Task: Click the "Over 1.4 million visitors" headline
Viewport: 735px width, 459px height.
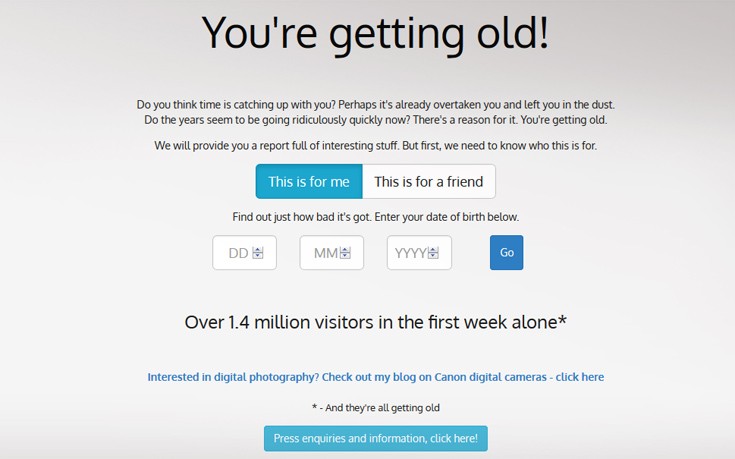Action: click(375, 322)
